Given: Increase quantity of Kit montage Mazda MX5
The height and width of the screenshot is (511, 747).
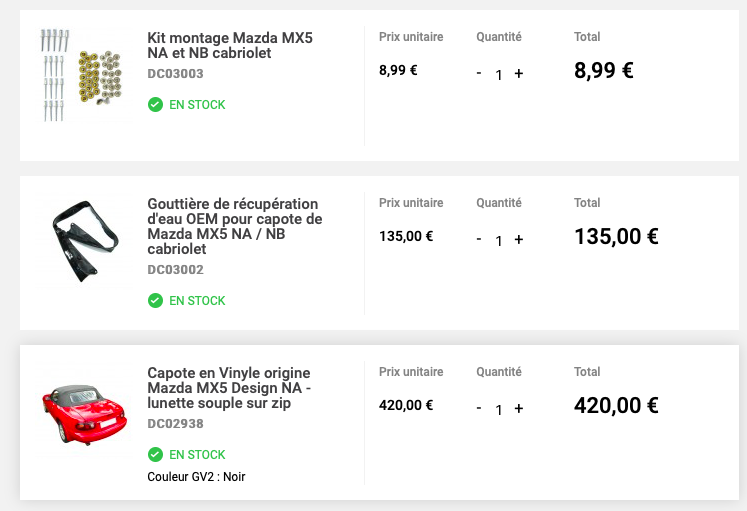Looking at the screenshot, I should [x=519, y=74].
